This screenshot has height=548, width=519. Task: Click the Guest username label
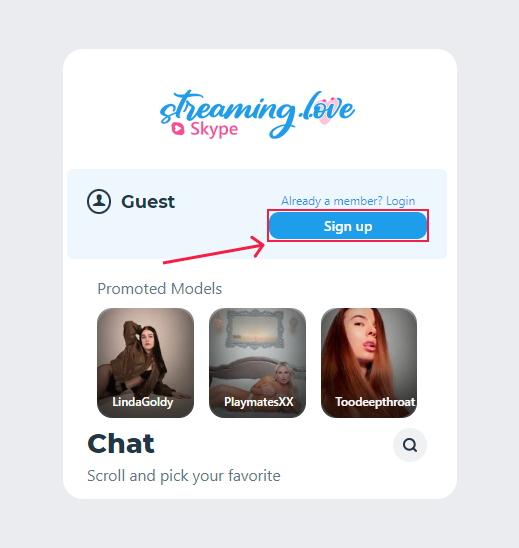pos(148,202)
